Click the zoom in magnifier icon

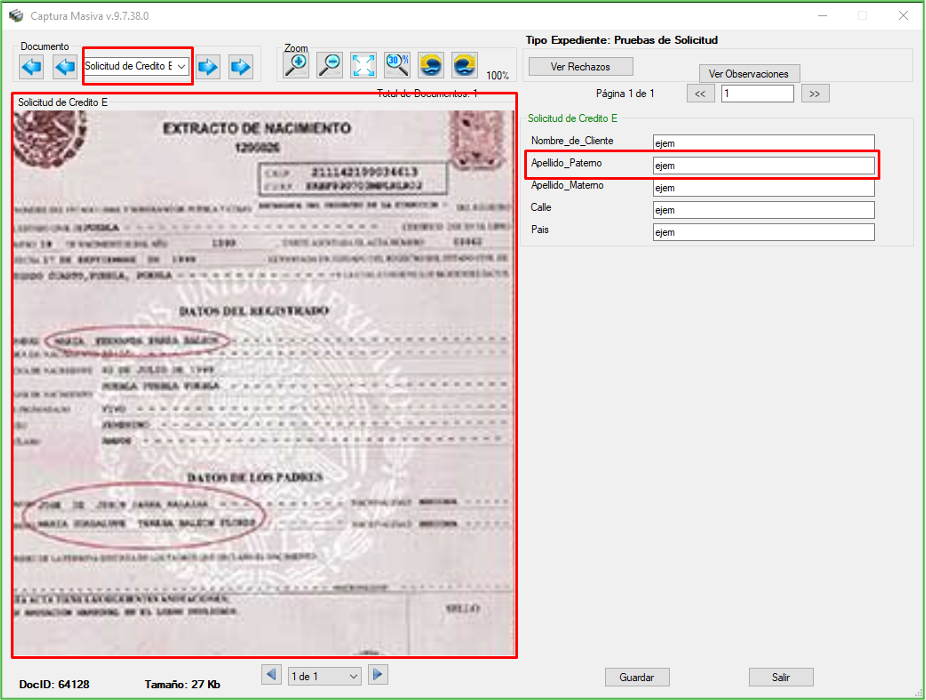[x=296, y=65]
